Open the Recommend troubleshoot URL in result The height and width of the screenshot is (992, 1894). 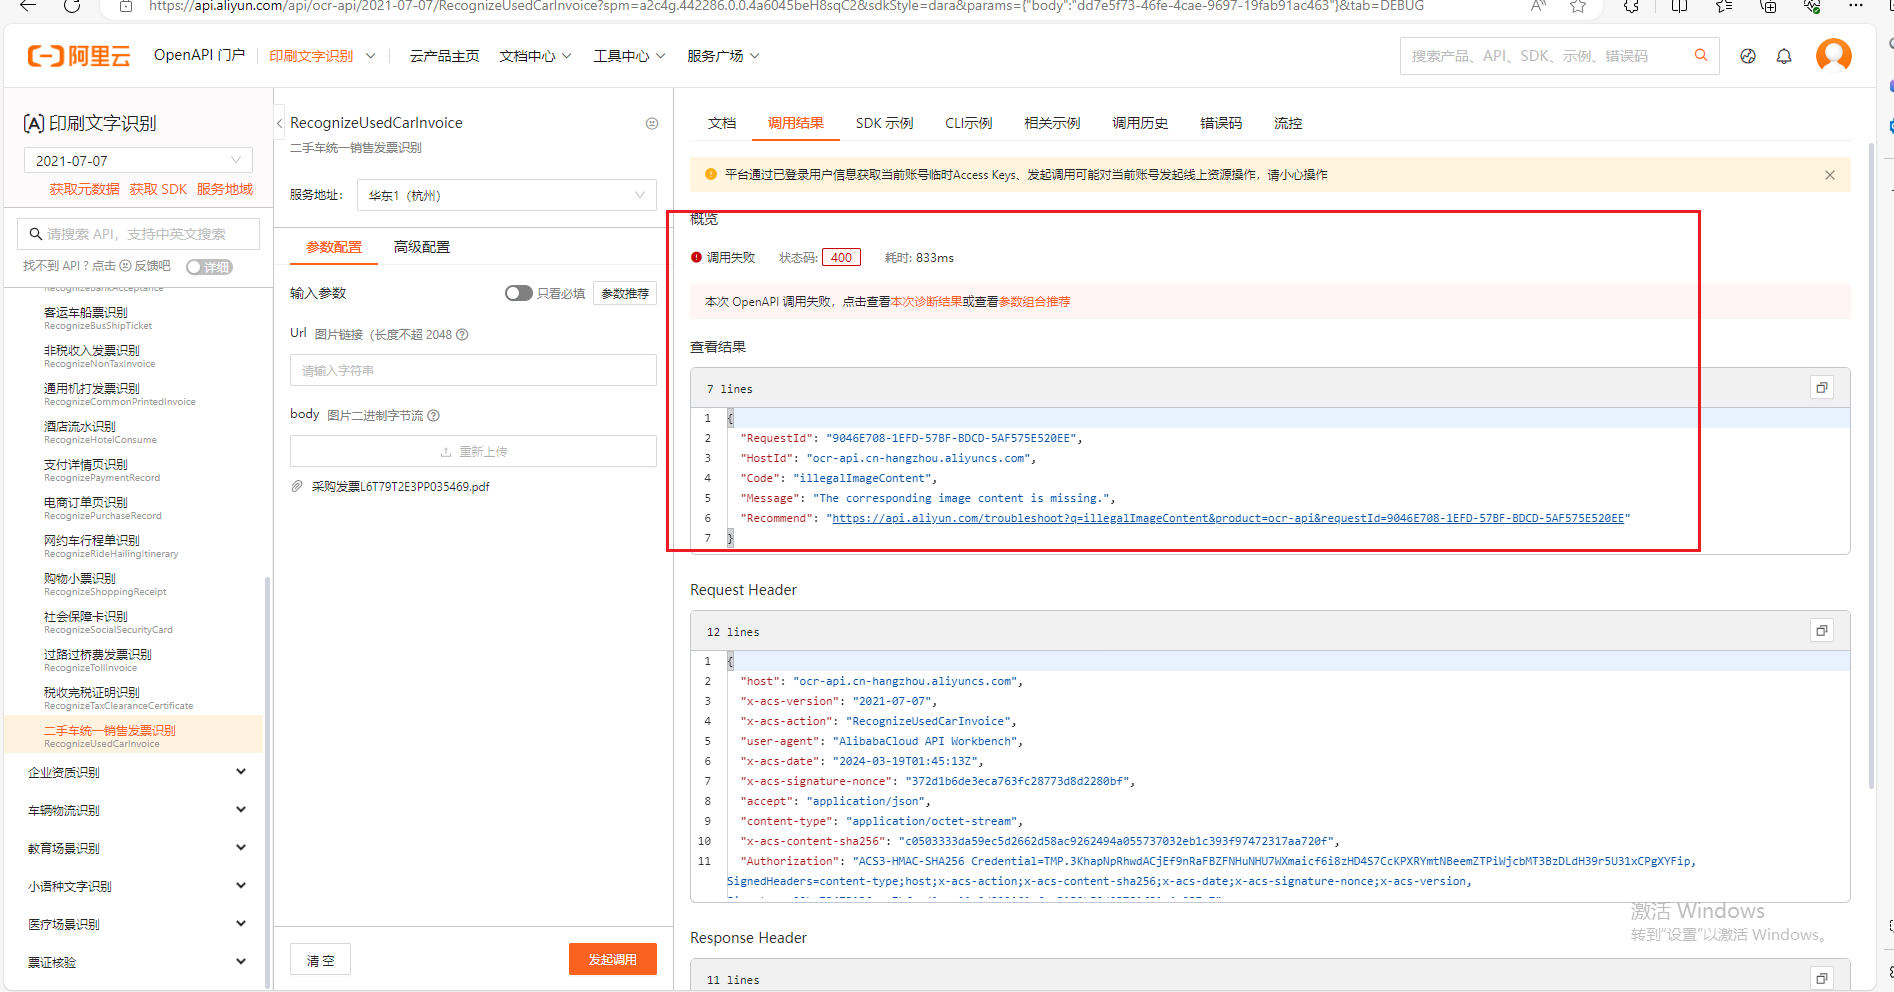coord(1228,518)
